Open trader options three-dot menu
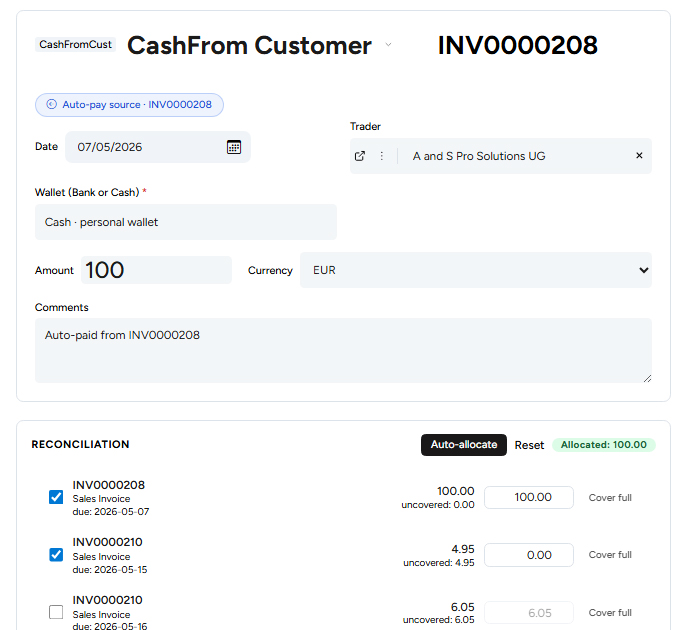The width and height of the screenshot is (679, 630). [x=382, y=156]
